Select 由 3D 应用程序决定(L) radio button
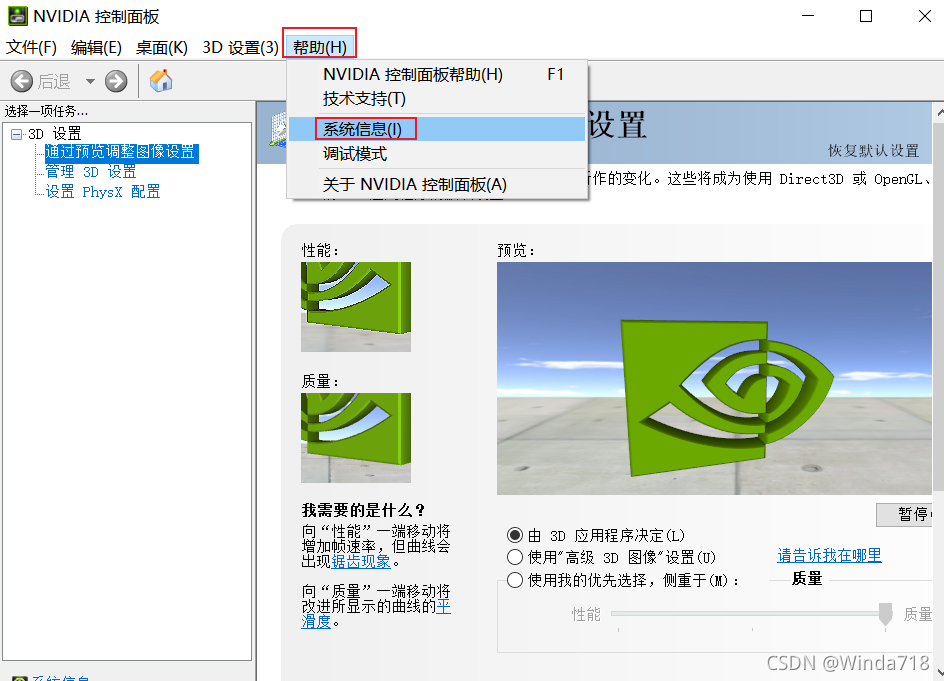This screenshot has width=944, height=681. (x=515, y=535)
